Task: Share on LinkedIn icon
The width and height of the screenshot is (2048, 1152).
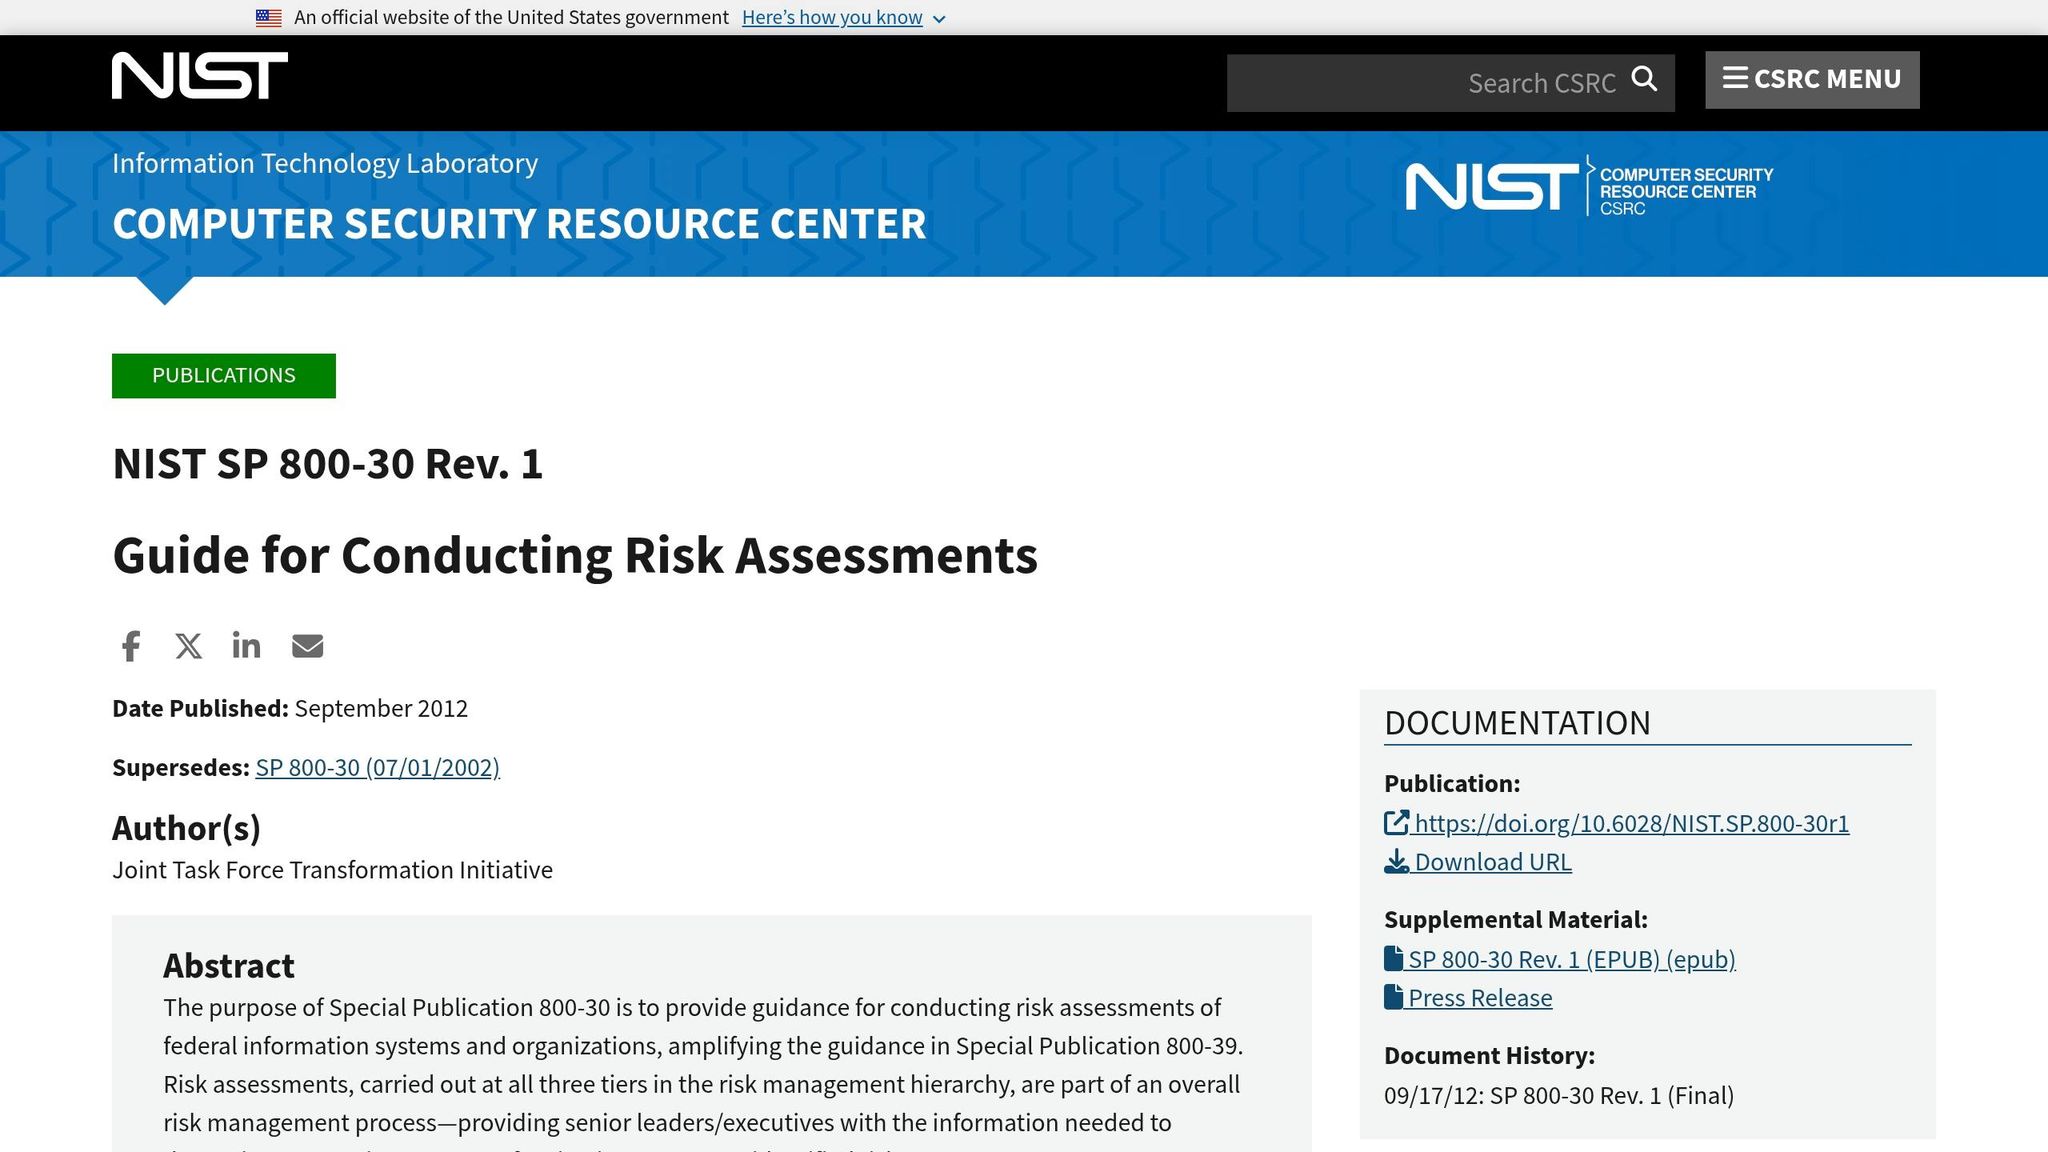Action: click(x=246, y=645)
